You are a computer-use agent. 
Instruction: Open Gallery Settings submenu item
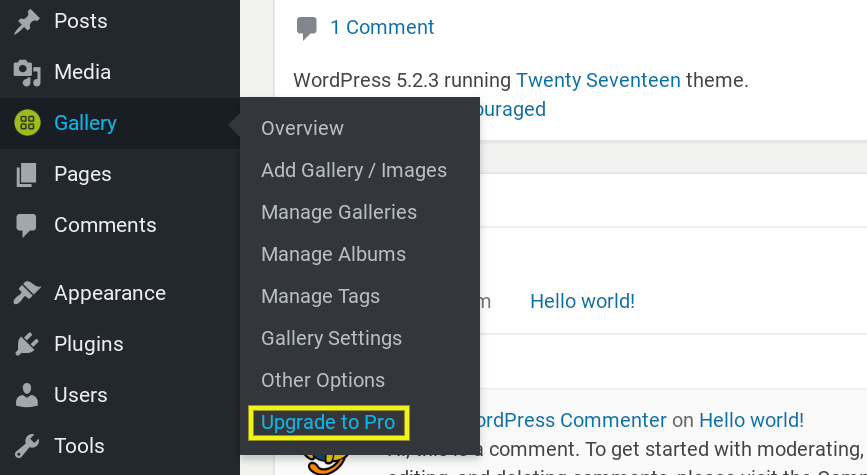pyautogui.click(x=332, y=338)
